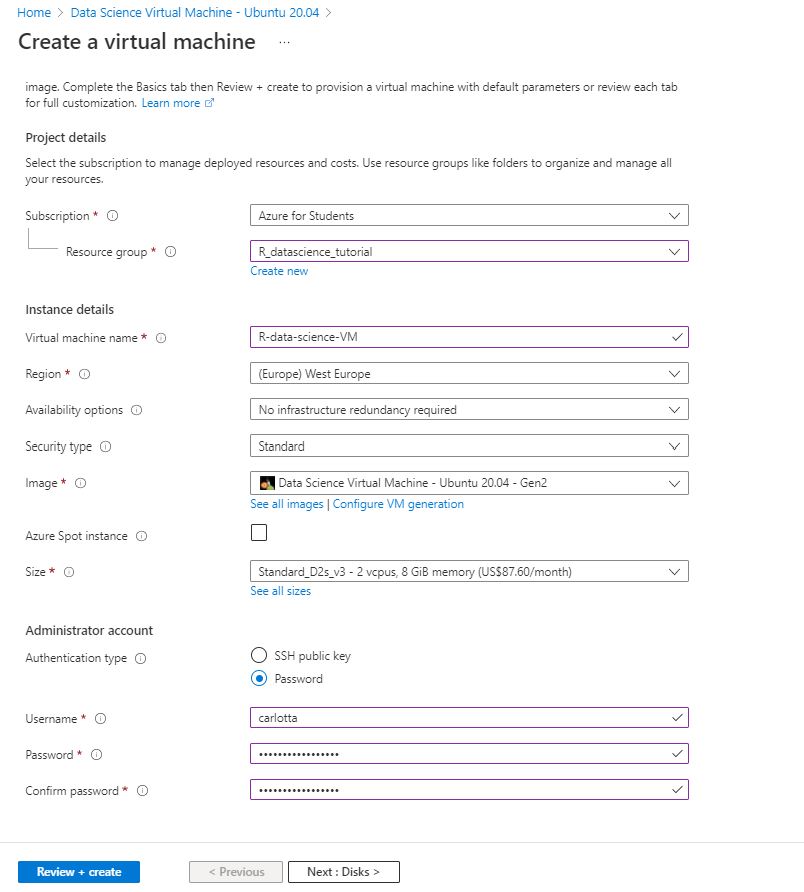The height and width of the screenshot is (892, 804).
Task: Go to Home in breadcrumb
Action: pyautogui.click(x=34, y=13)
